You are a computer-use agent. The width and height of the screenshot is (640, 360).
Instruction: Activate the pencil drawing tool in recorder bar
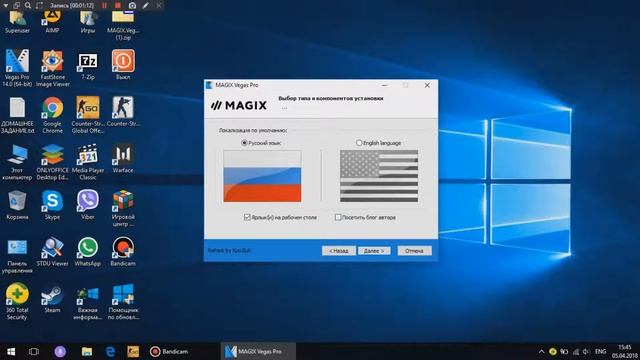coord(146,5)
